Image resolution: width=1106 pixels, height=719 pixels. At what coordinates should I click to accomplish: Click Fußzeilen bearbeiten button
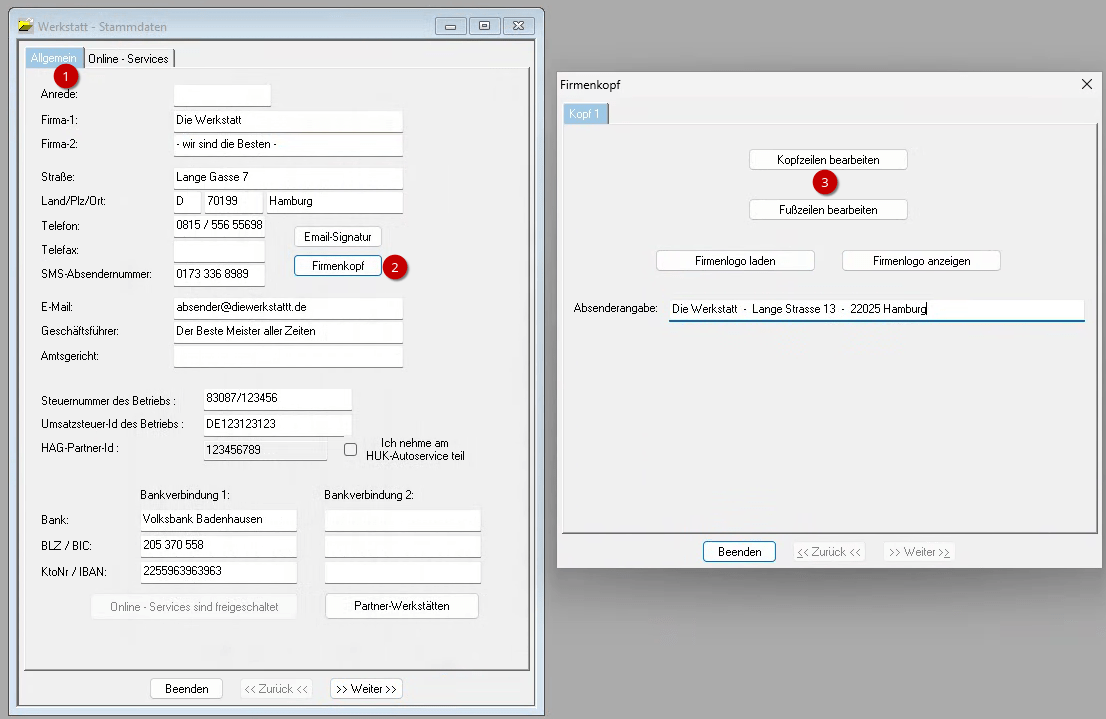pos(828,210)
